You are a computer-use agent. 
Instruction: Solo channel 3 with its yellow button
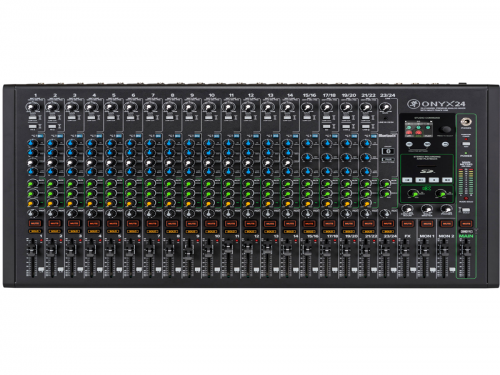[74, 231]
